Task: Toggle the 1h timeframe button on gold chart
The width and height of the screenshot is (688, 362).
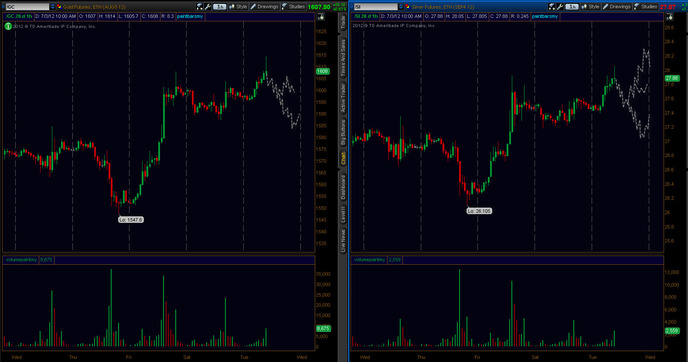Action: click(x=219, y=7)
